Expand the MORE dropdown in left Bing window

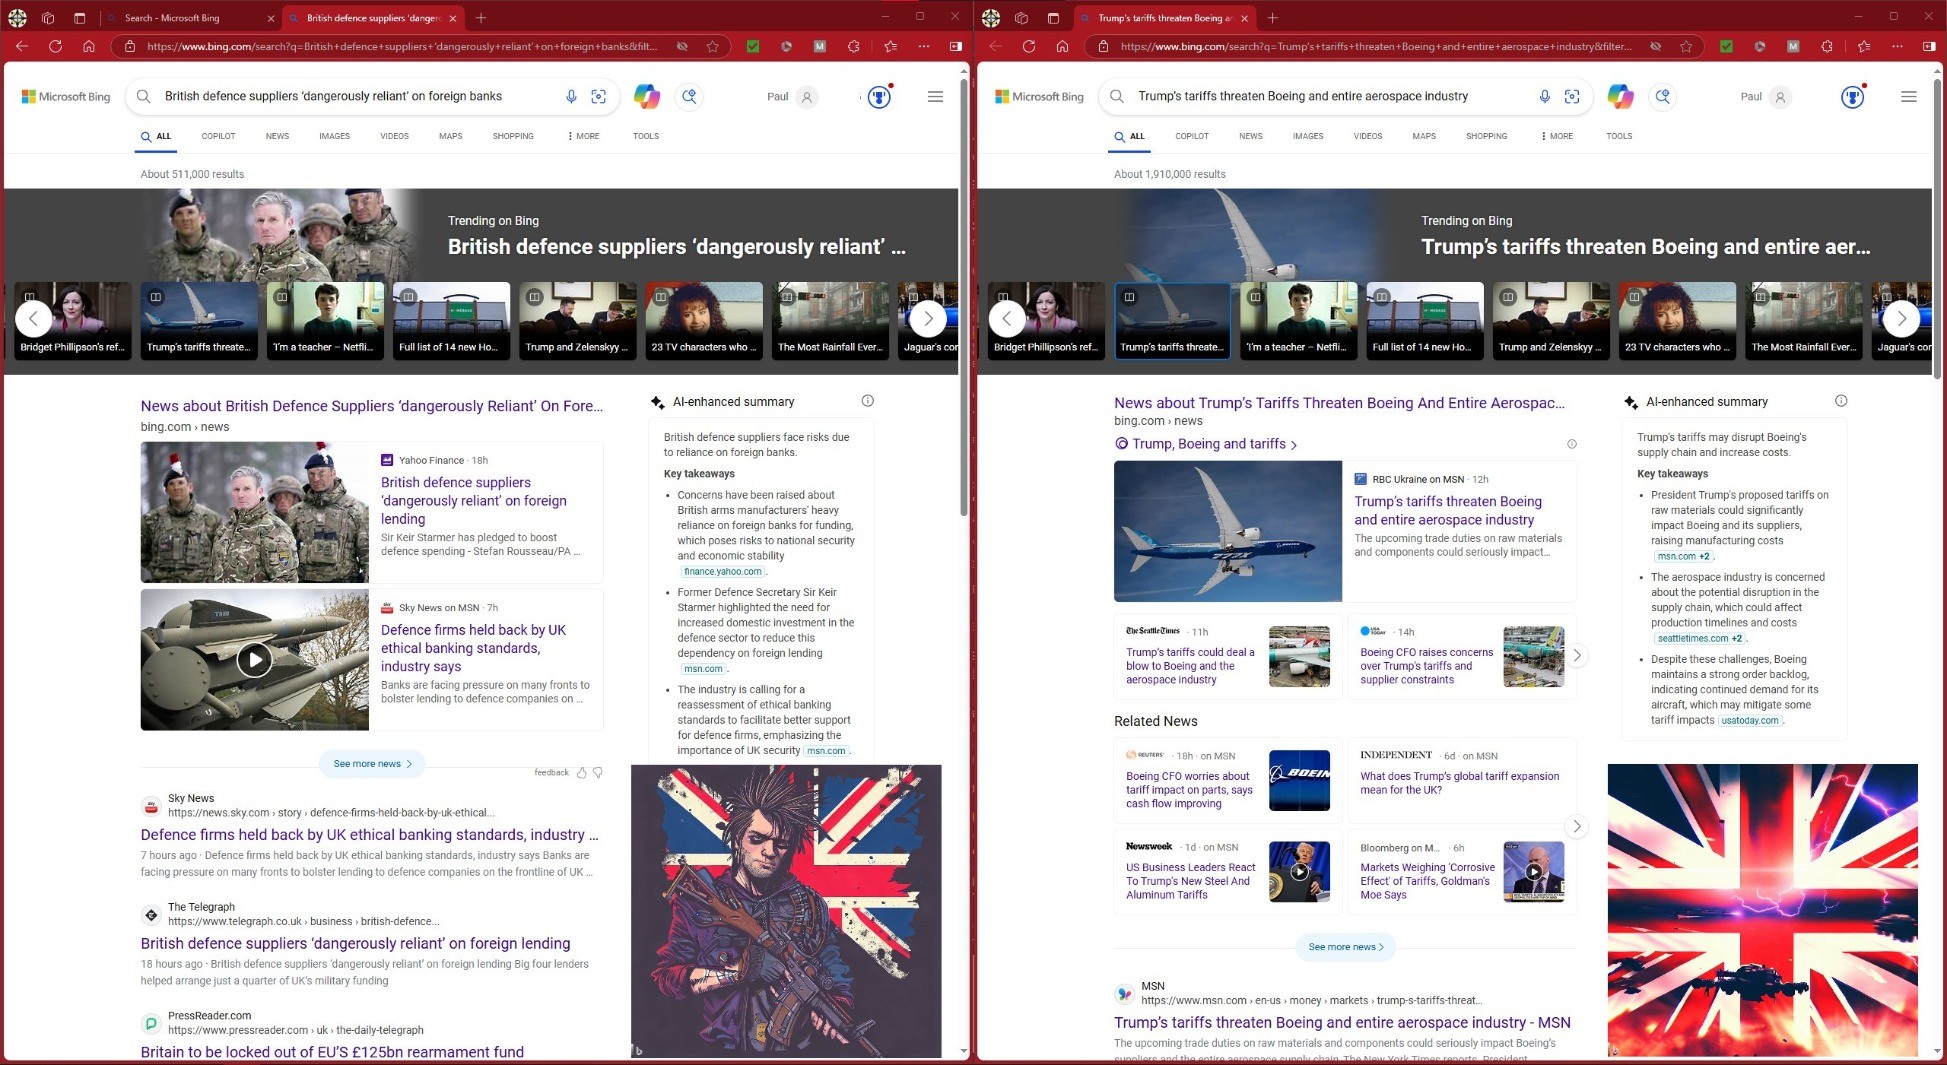coord(583,136)
